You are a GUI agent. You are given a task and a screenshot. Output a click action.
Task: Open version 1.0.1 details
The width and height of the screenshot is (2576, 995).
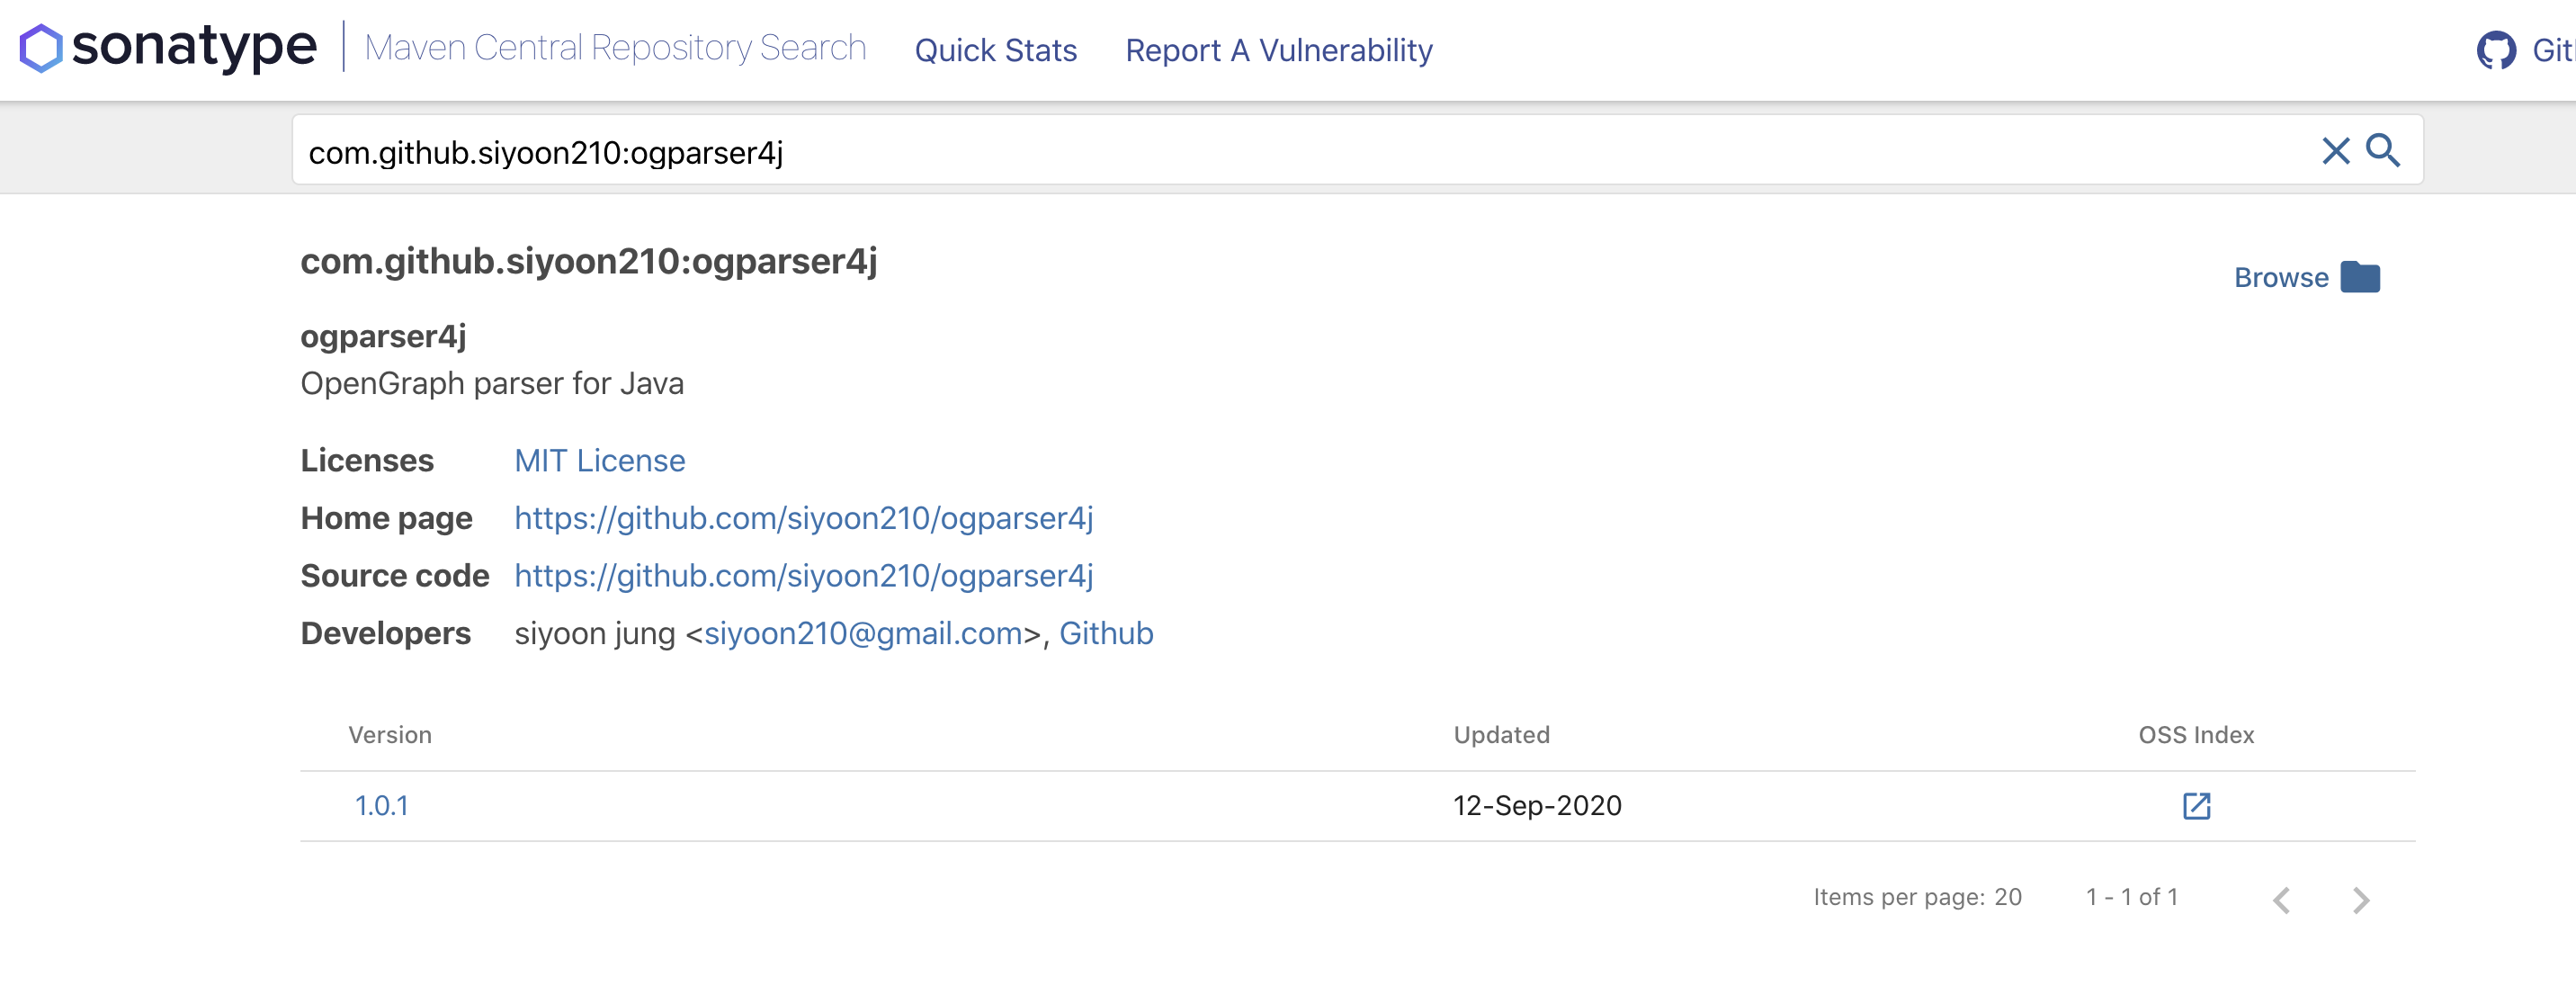[381, 806]
